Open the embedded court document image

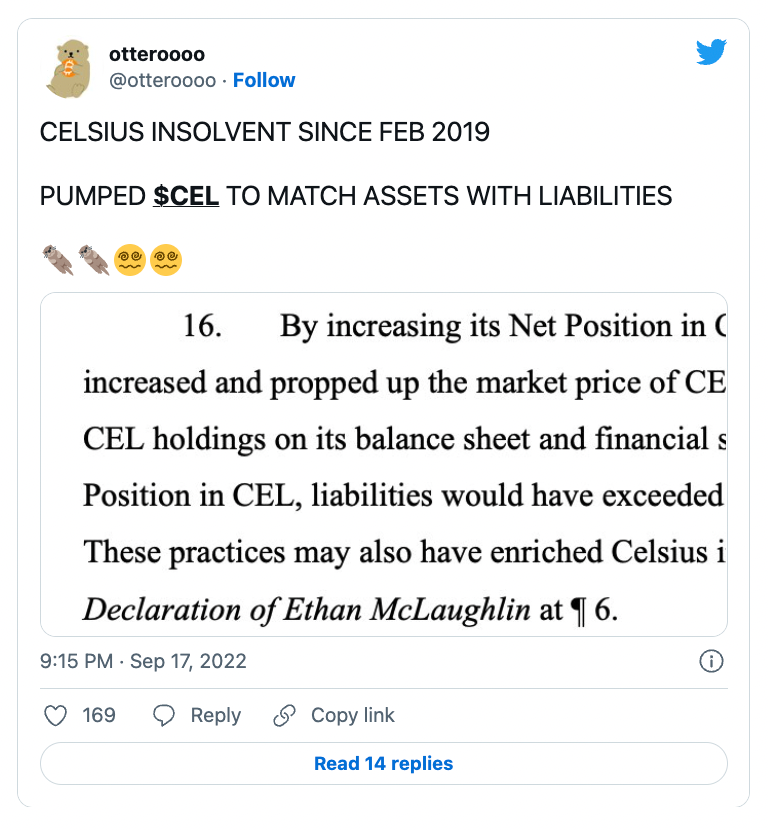[384, 464]
